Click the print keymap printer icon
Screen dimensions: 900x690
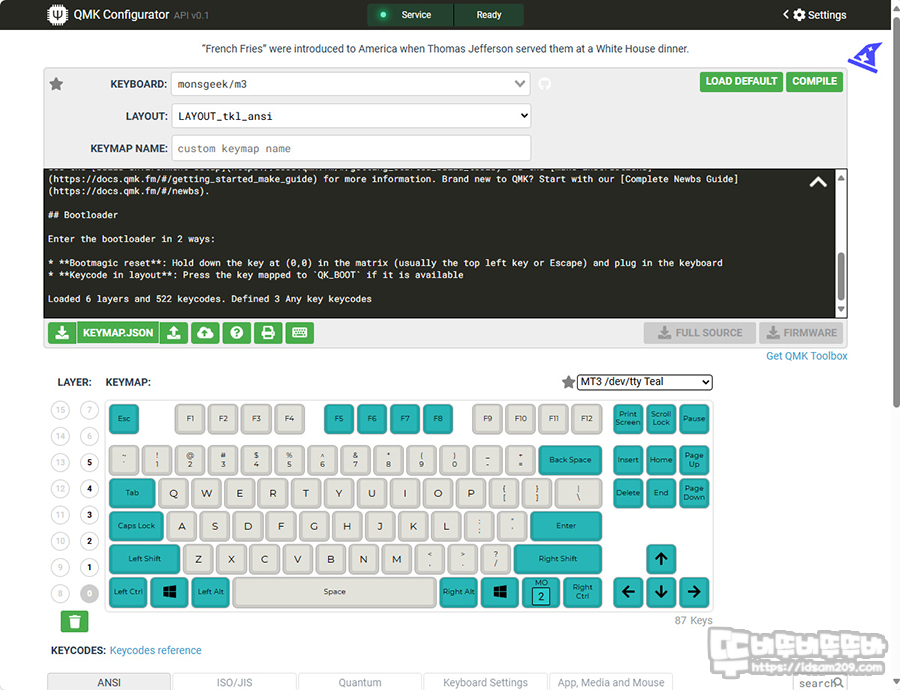[x=268, y=333]
